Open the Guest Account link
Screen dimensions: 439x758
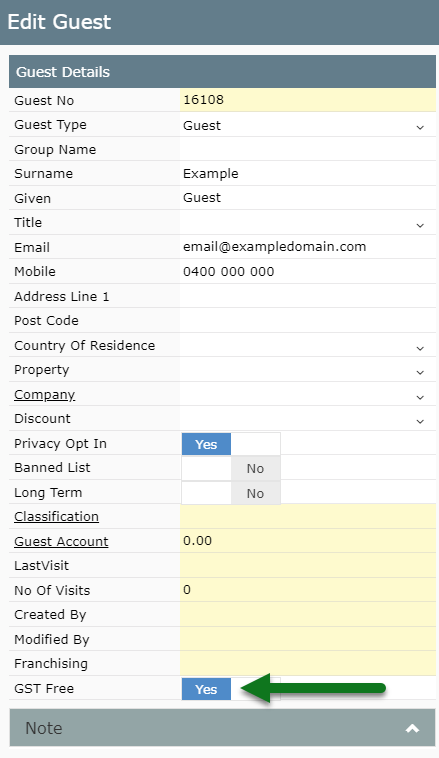pos(61,541)
